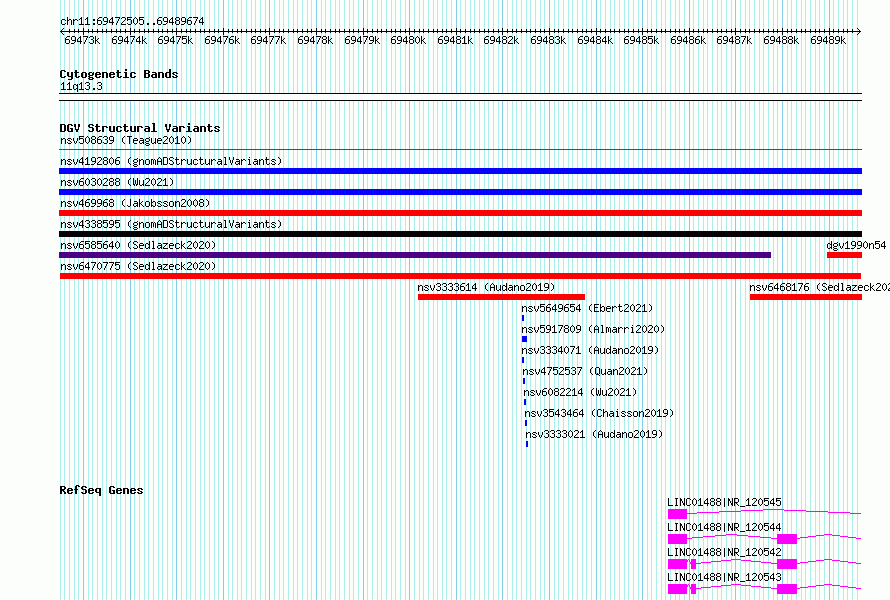890x600 pixels.
Task: Select the nsv469968 red variant bar
Action: click(460, 213)
